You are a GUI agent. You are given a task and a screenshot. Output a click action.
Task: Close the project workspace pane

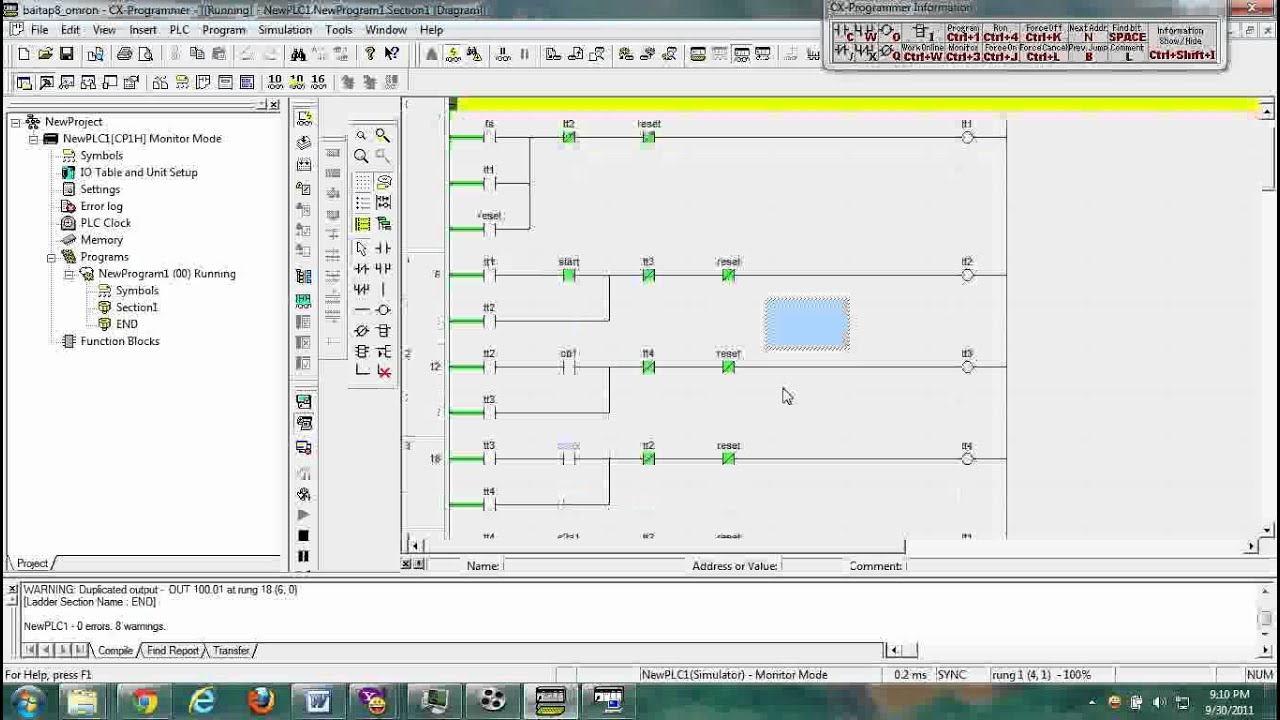[x=275, y=104]
